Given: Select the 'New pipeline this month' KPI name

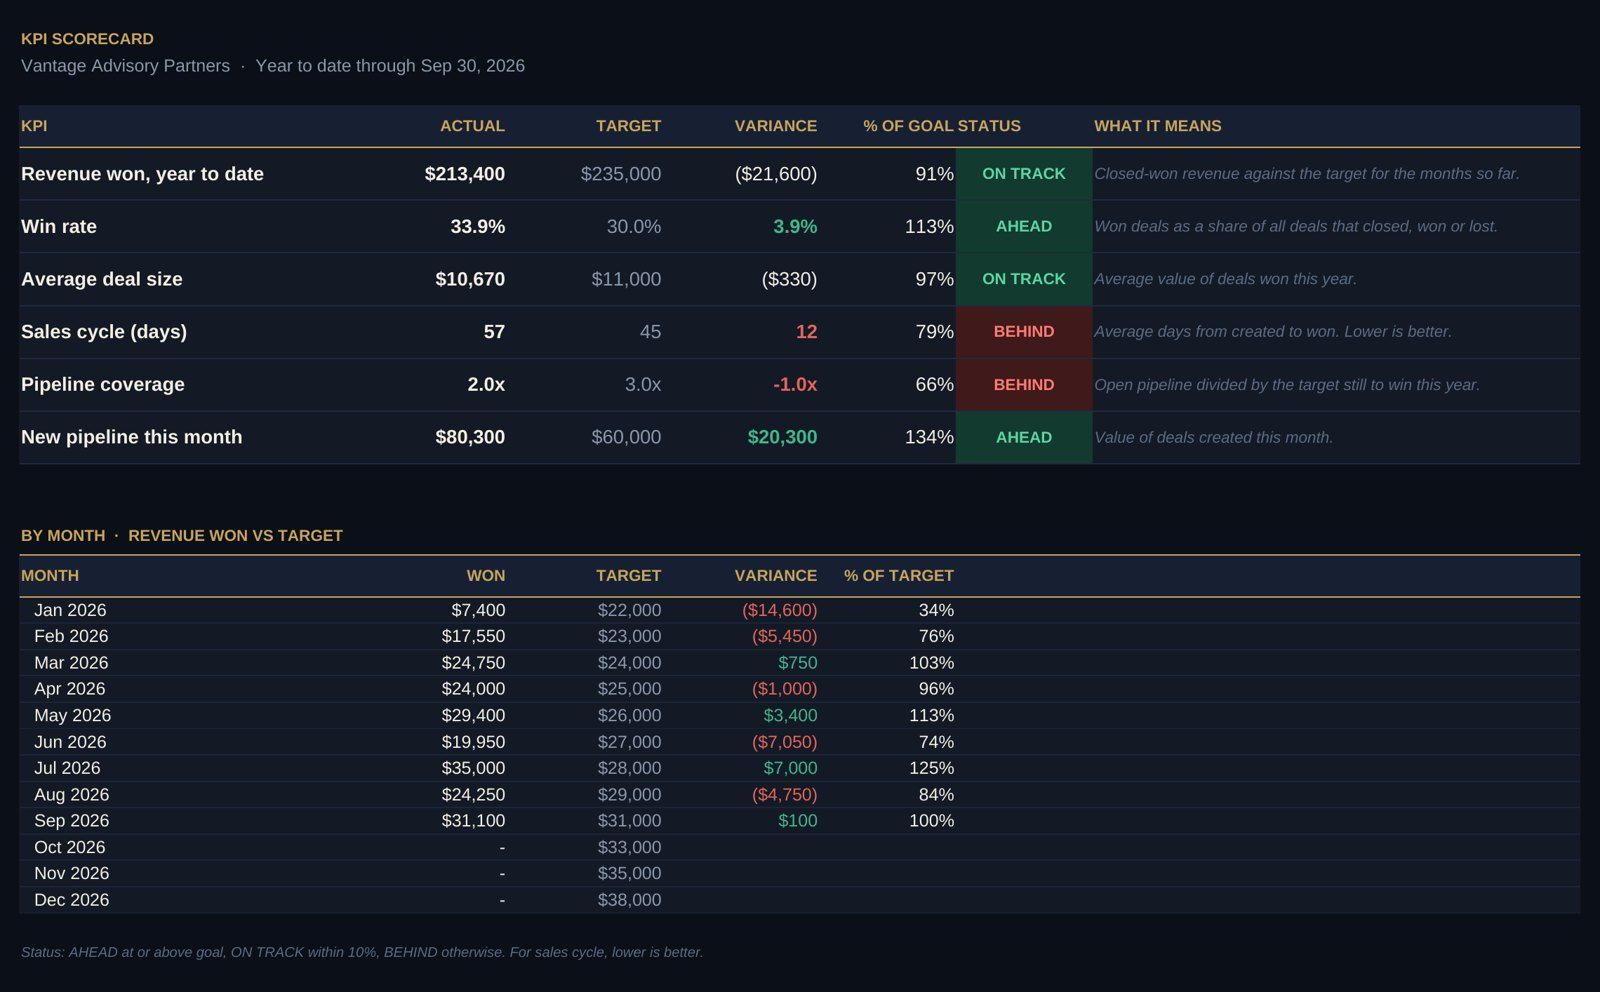Looking at the screenshot, I should [x=131, y=437].
